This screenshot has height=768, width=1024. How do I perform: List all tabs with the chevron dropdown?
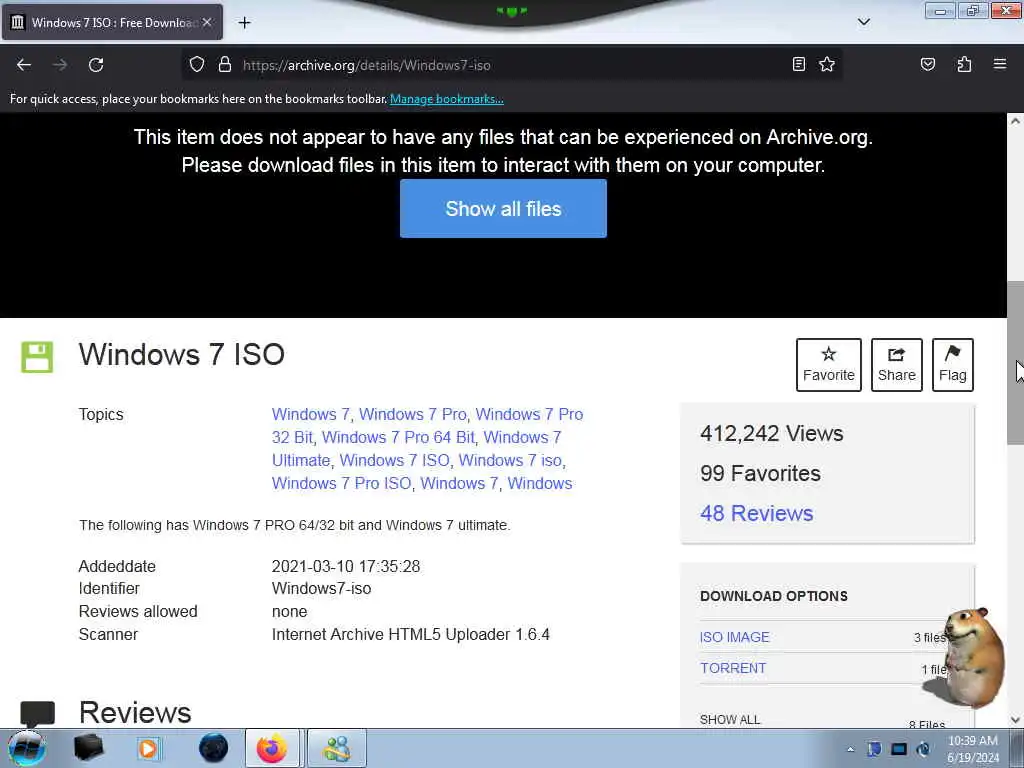863,22
